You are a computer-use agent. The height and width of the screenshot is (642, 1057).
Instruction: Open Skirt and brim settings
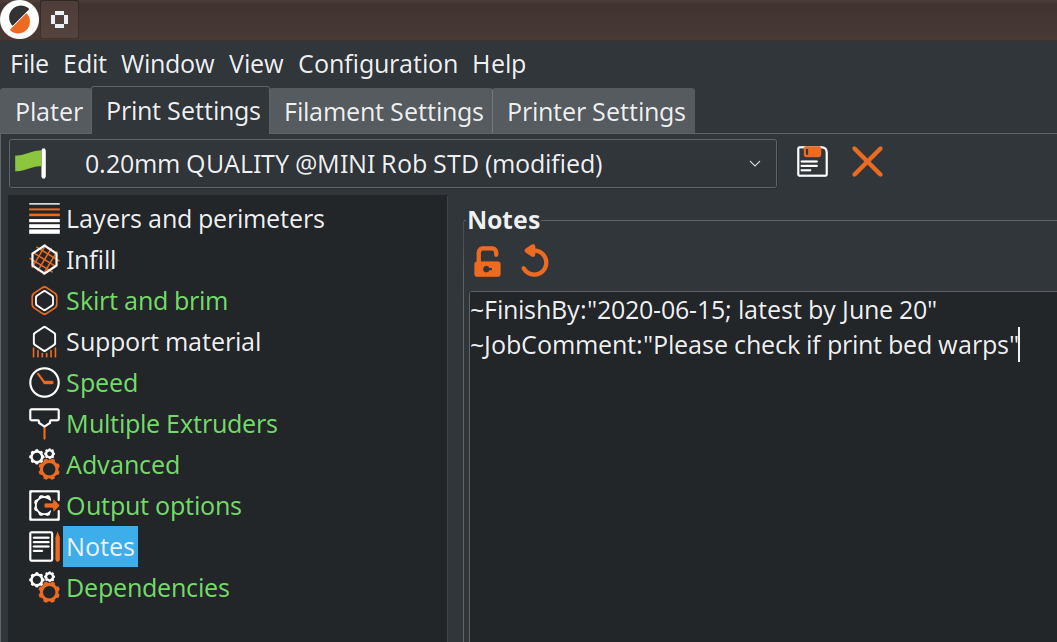[x=147, y=301]
